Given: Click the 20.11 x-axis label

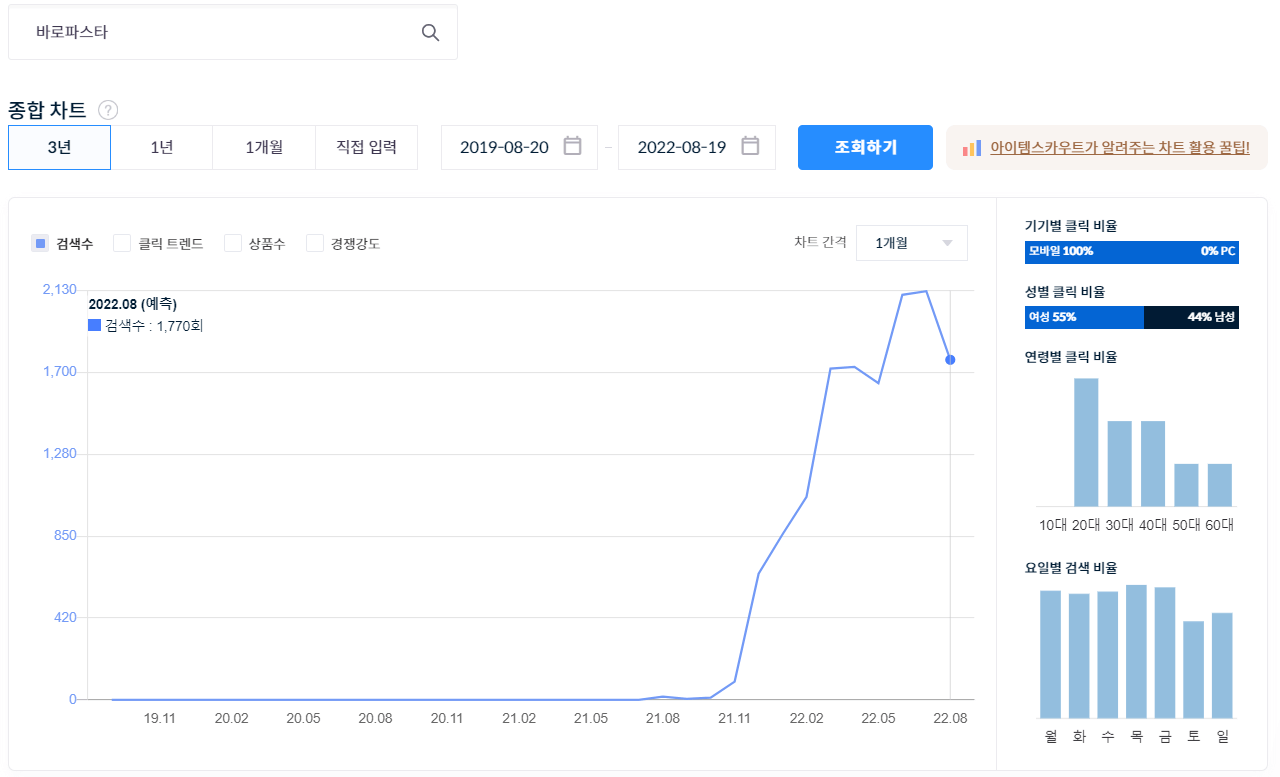Looking at the screenshot, I should pos(447,718).
